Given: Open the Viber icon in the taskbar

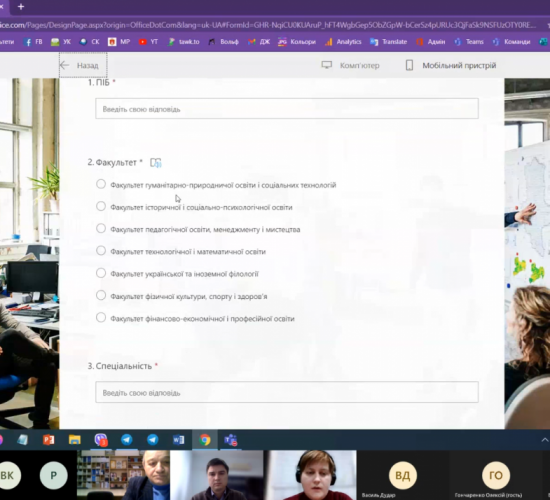Looking at the screenshot, I should (101, 439).
